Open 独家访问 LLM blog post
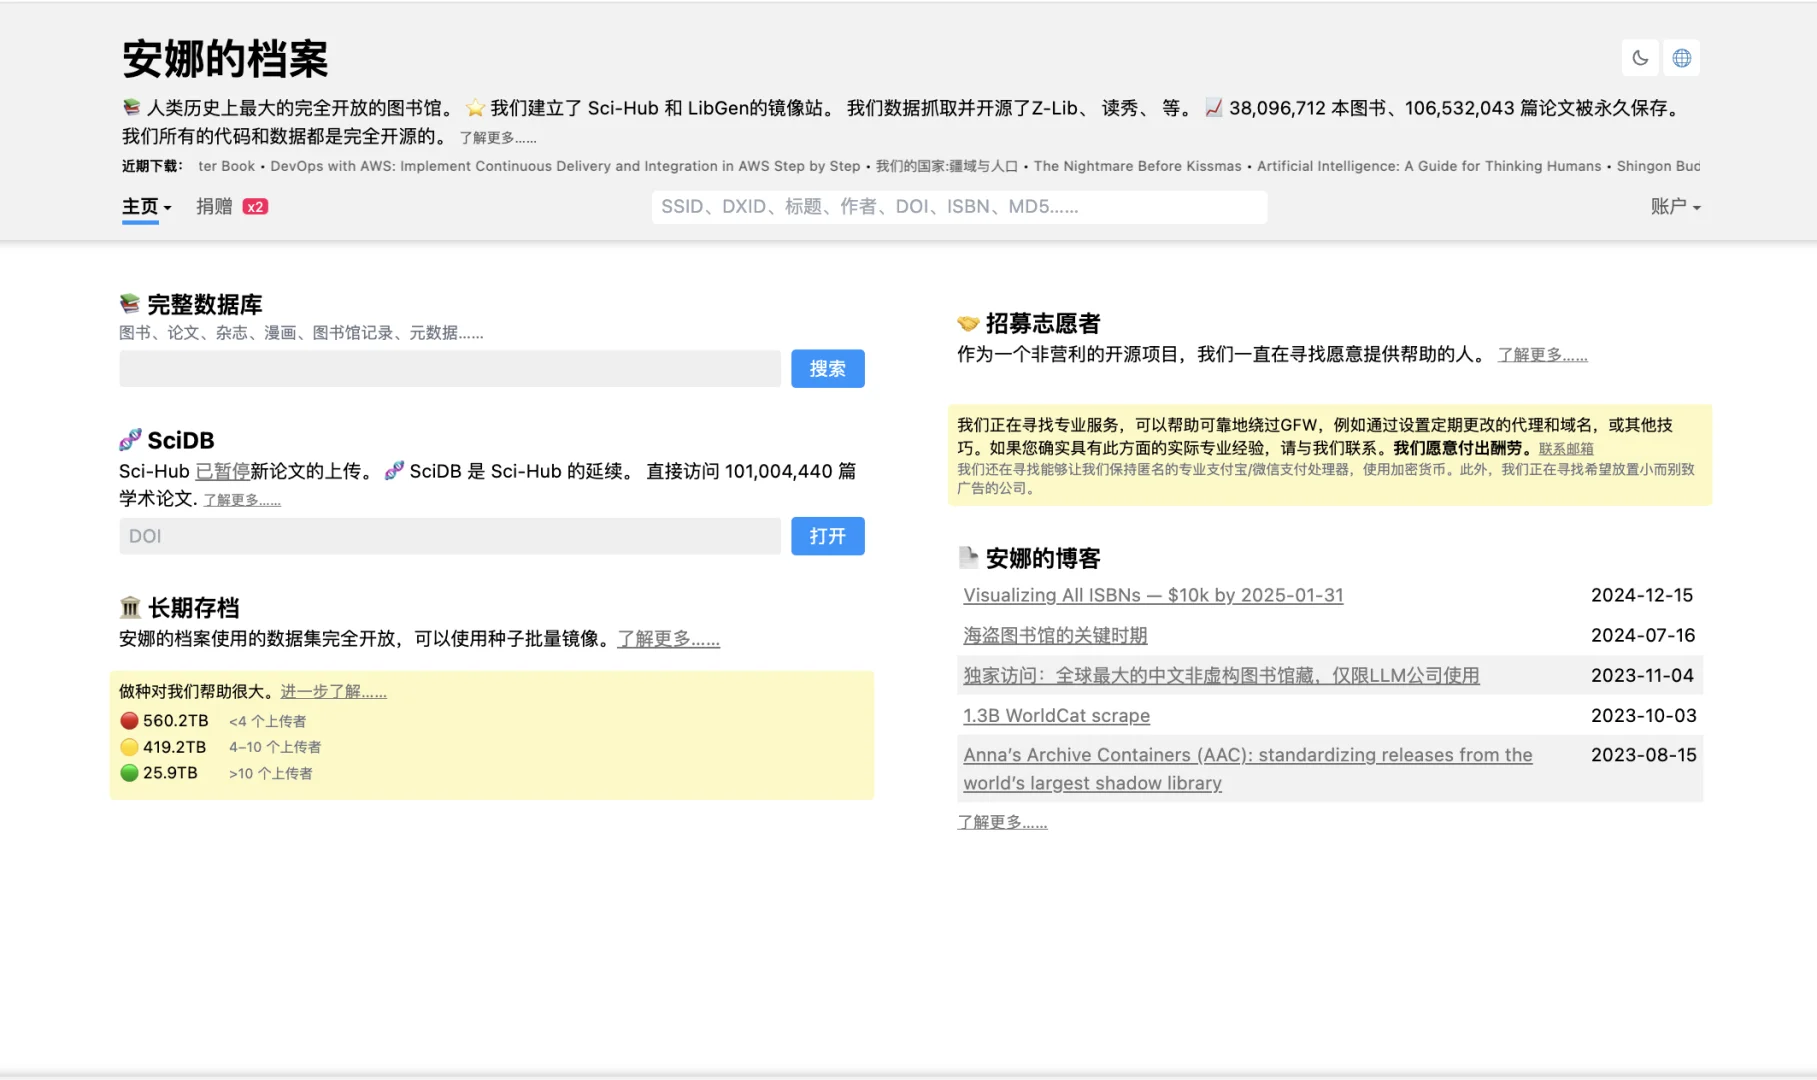Viewport: 1817px width, 1080px height. (1221, 675)
